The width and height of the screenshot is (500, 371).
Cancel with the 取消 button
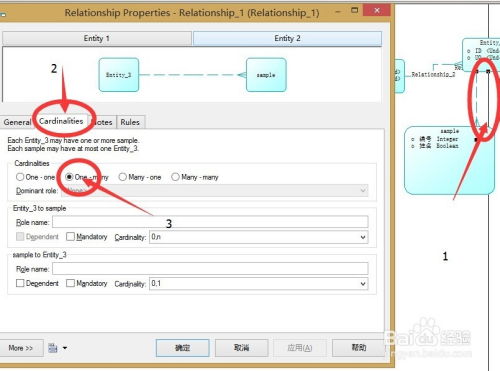pyautogui.click(x=242, y=348)
